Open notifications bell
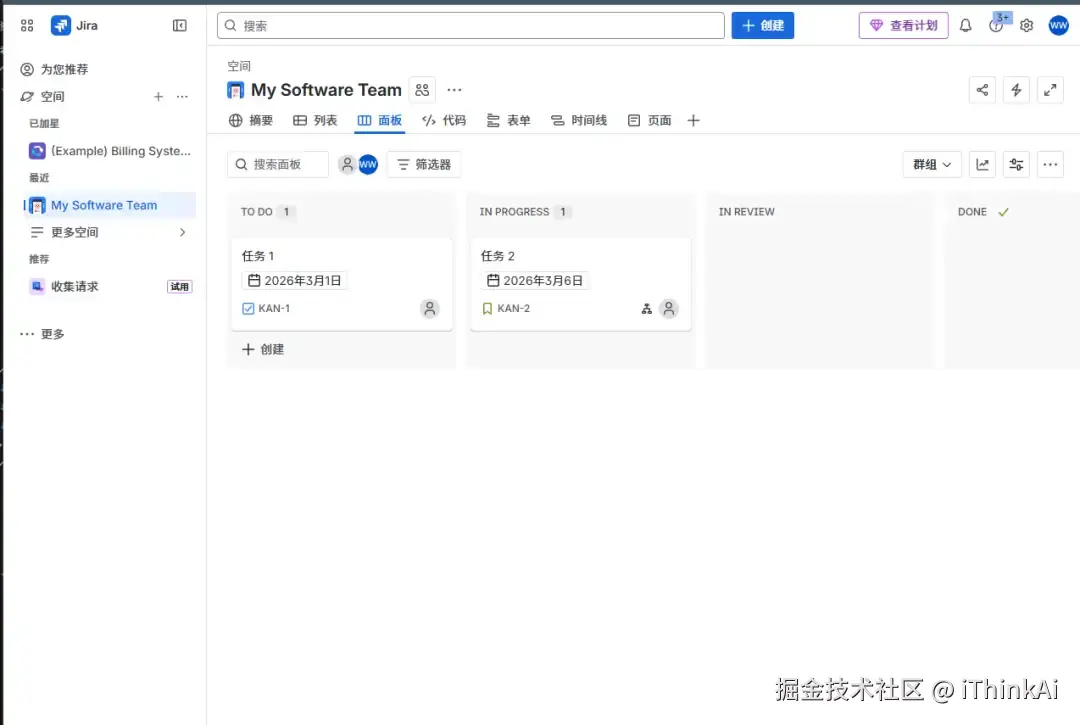The height and width of the screenshot is (725, 1080). [966, 25]
